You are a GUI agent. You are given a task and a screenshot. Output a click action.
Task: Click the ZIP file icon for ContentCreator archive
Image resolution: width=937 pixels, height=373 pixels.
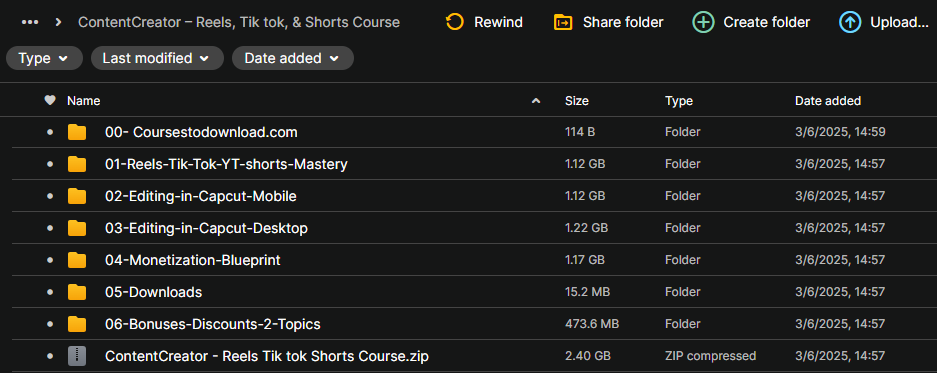click(x=77, y=356)
